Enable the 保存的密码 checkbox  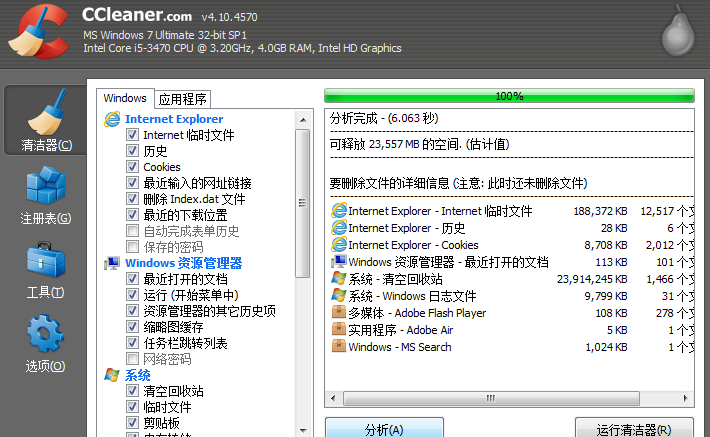pos(132,247)
